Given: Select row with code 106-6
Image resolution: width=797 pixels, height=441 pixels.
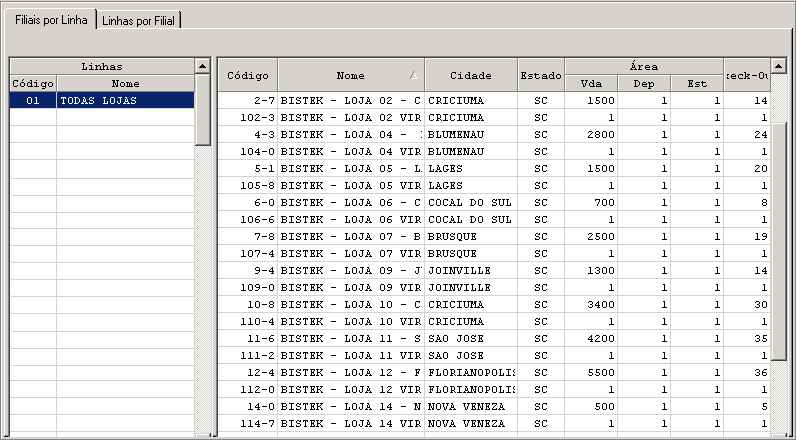Looking at the screenshot, I should 494,219.
